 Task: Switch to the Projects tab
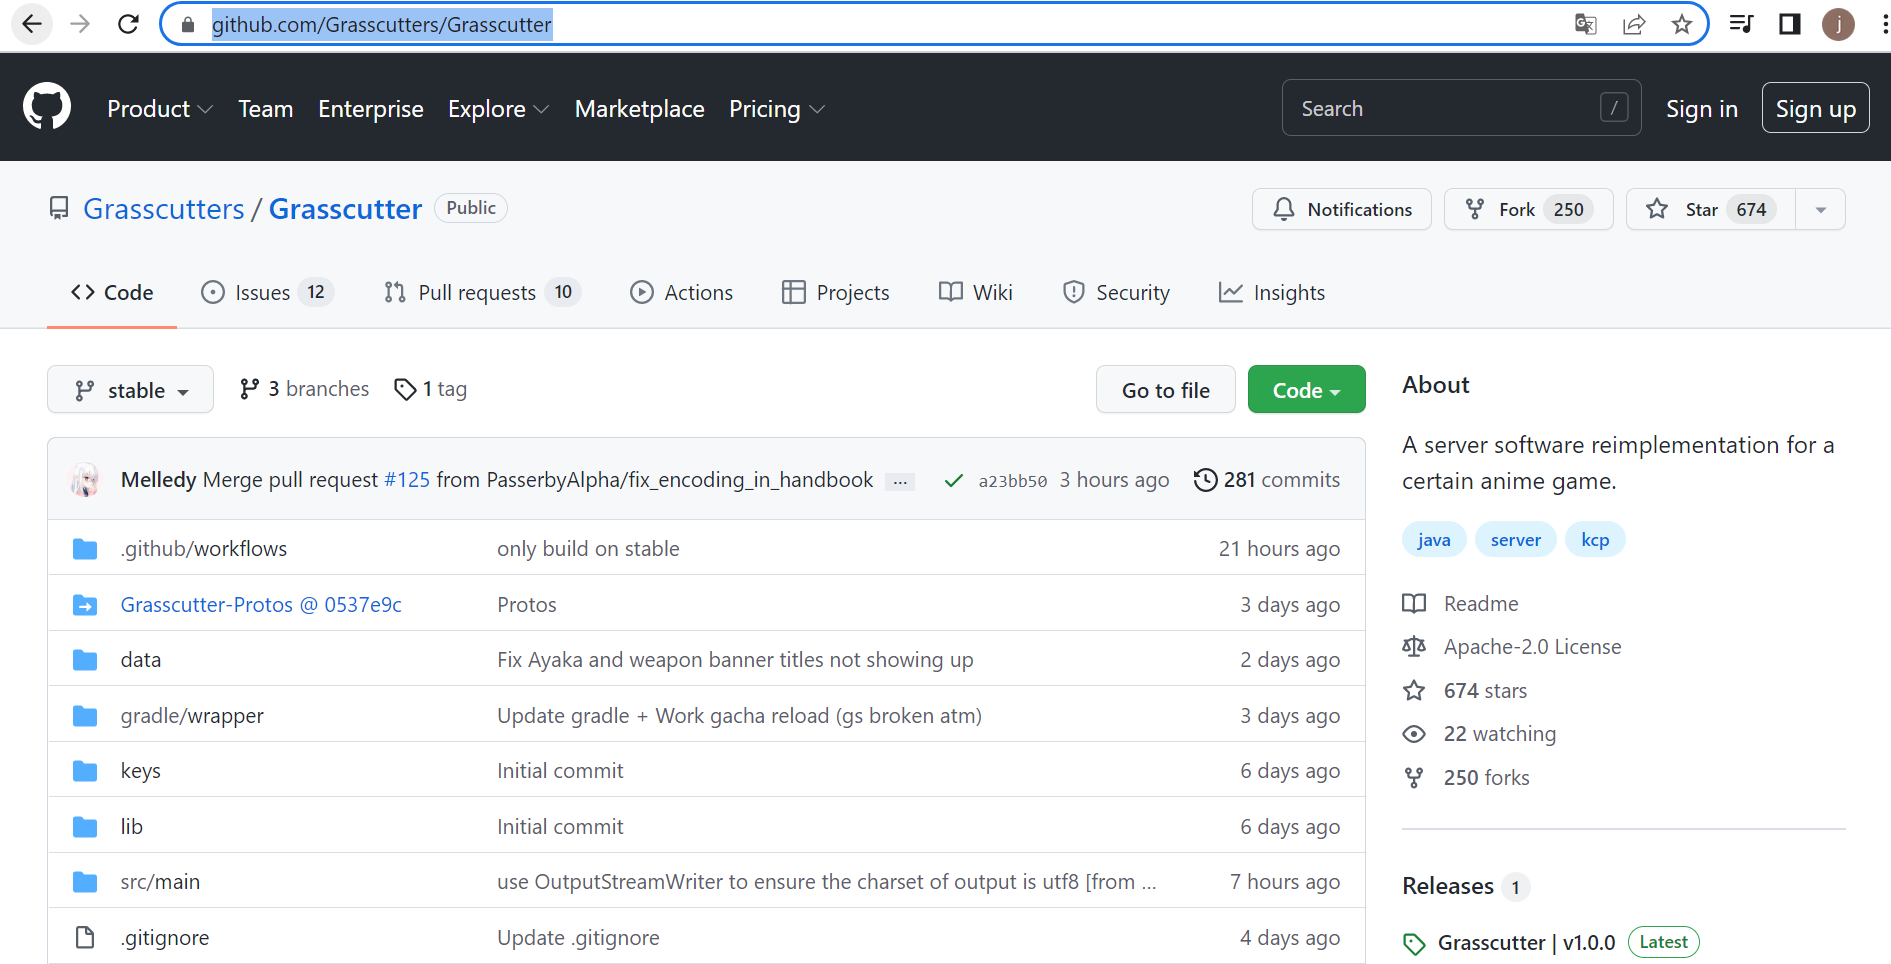point(835,292)
